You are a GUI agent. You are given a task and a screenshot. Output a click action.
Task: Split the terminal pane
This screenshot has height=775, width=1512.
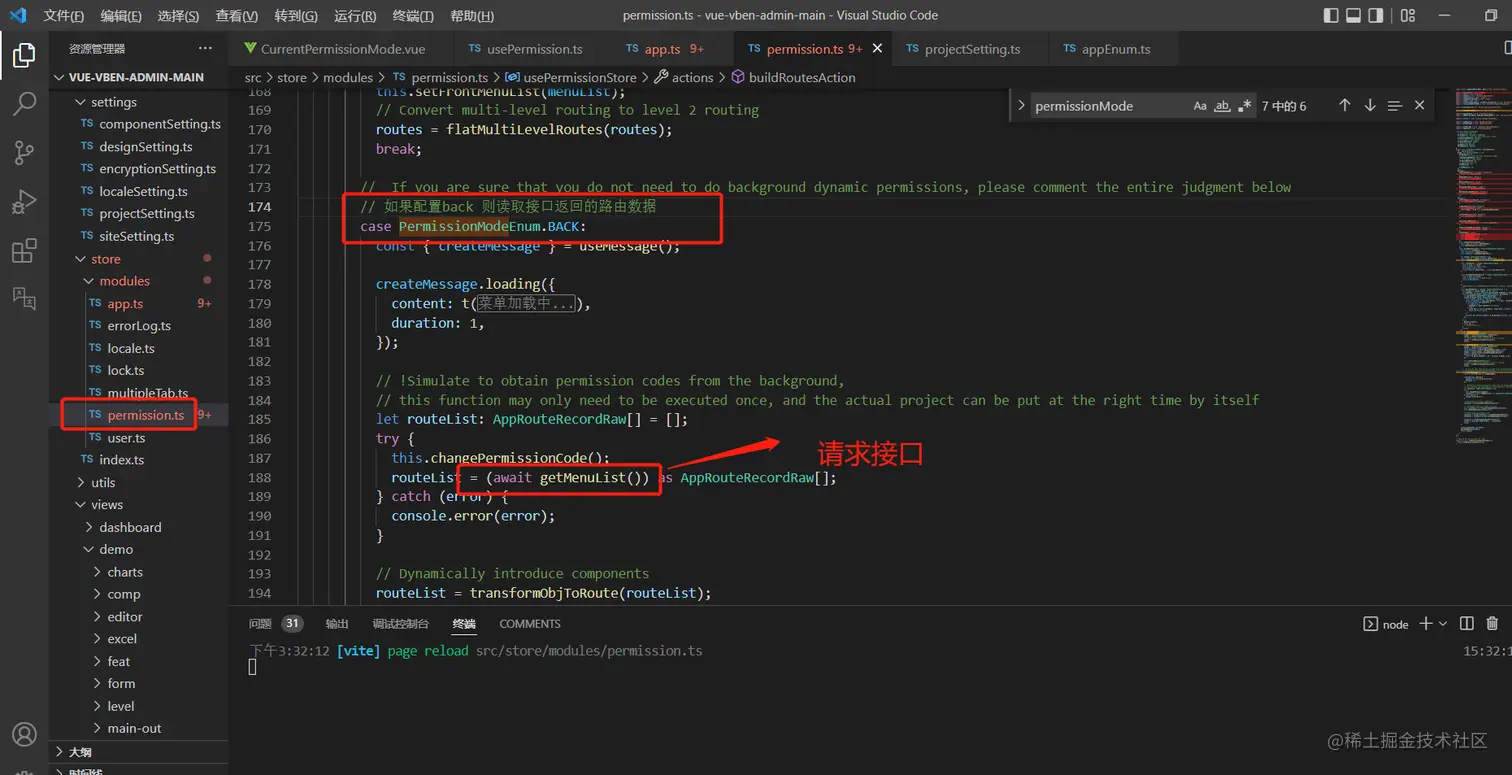pyautogui.click(x=1467, y=623)
